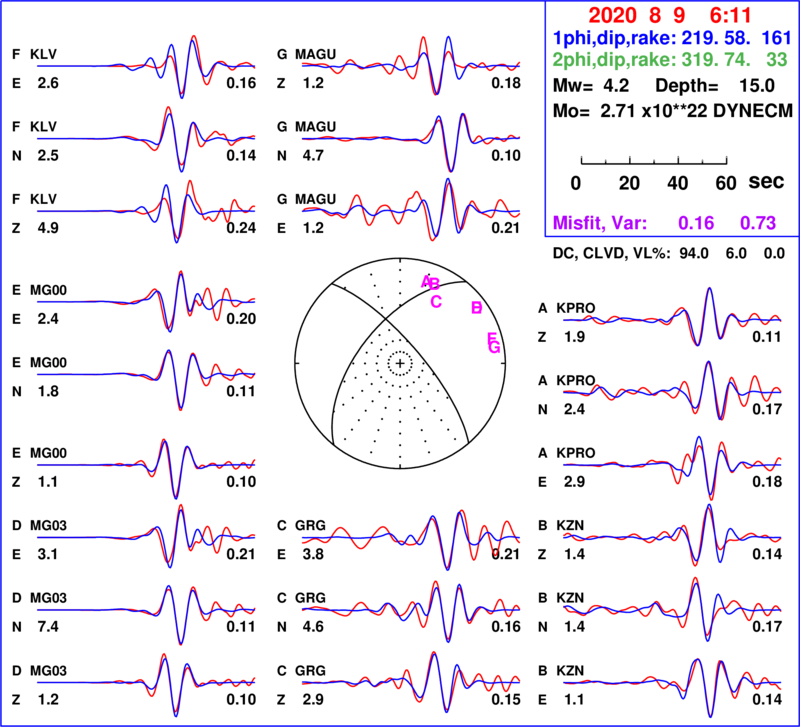
Task: Click the 7.4 amplitude under MG03 N
Action: click(x=47, y=626)
